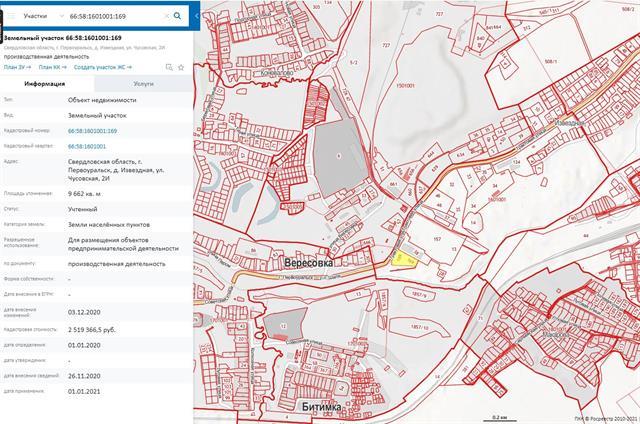
Task: Select parcel numbered 157 on the map
Action: (437, 240)
